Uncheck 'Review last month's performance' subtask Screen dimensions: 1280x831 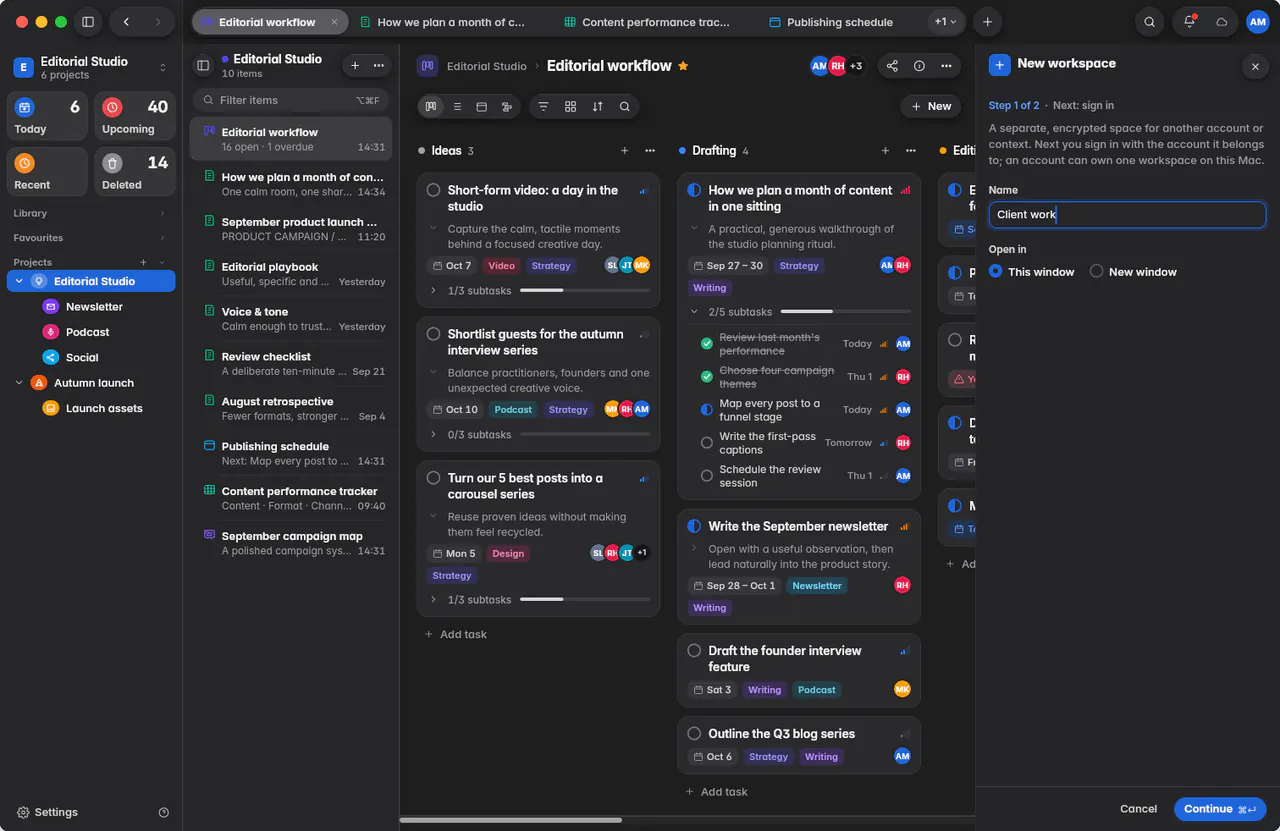click(707, 343)
